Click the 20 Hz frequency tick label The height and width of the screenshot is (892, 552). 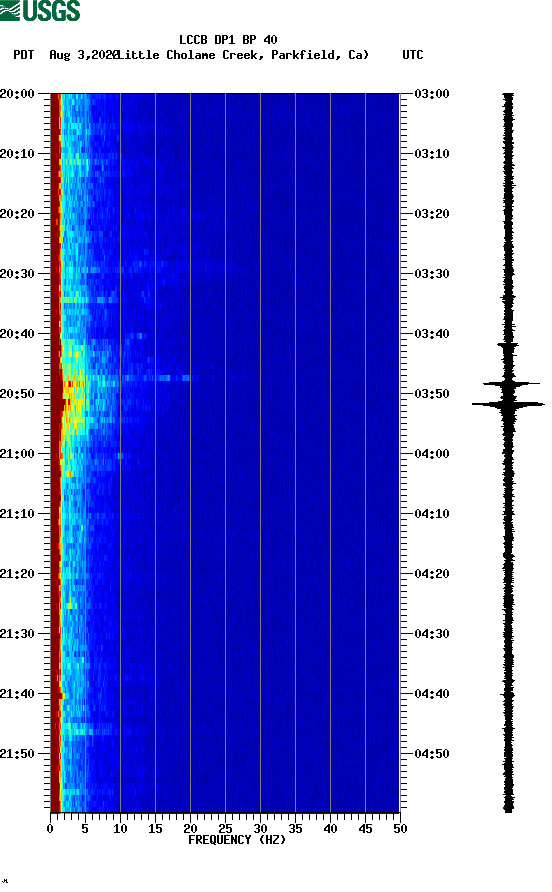coord(190,829)
